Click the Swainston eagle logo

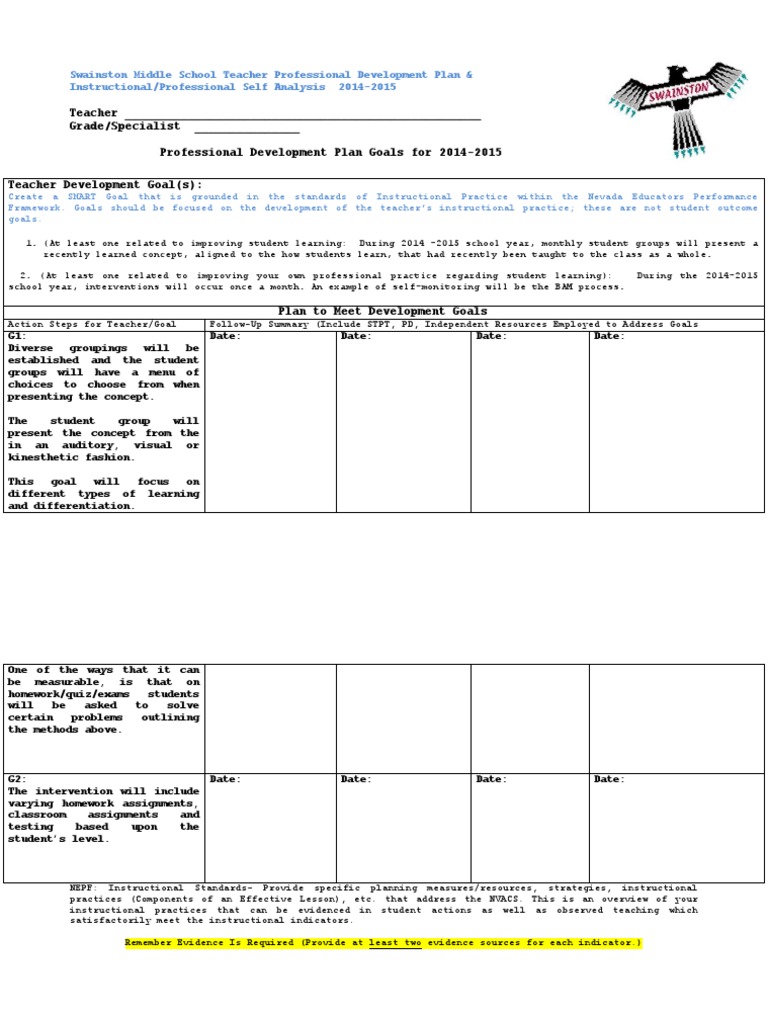(x=678, y=110)
